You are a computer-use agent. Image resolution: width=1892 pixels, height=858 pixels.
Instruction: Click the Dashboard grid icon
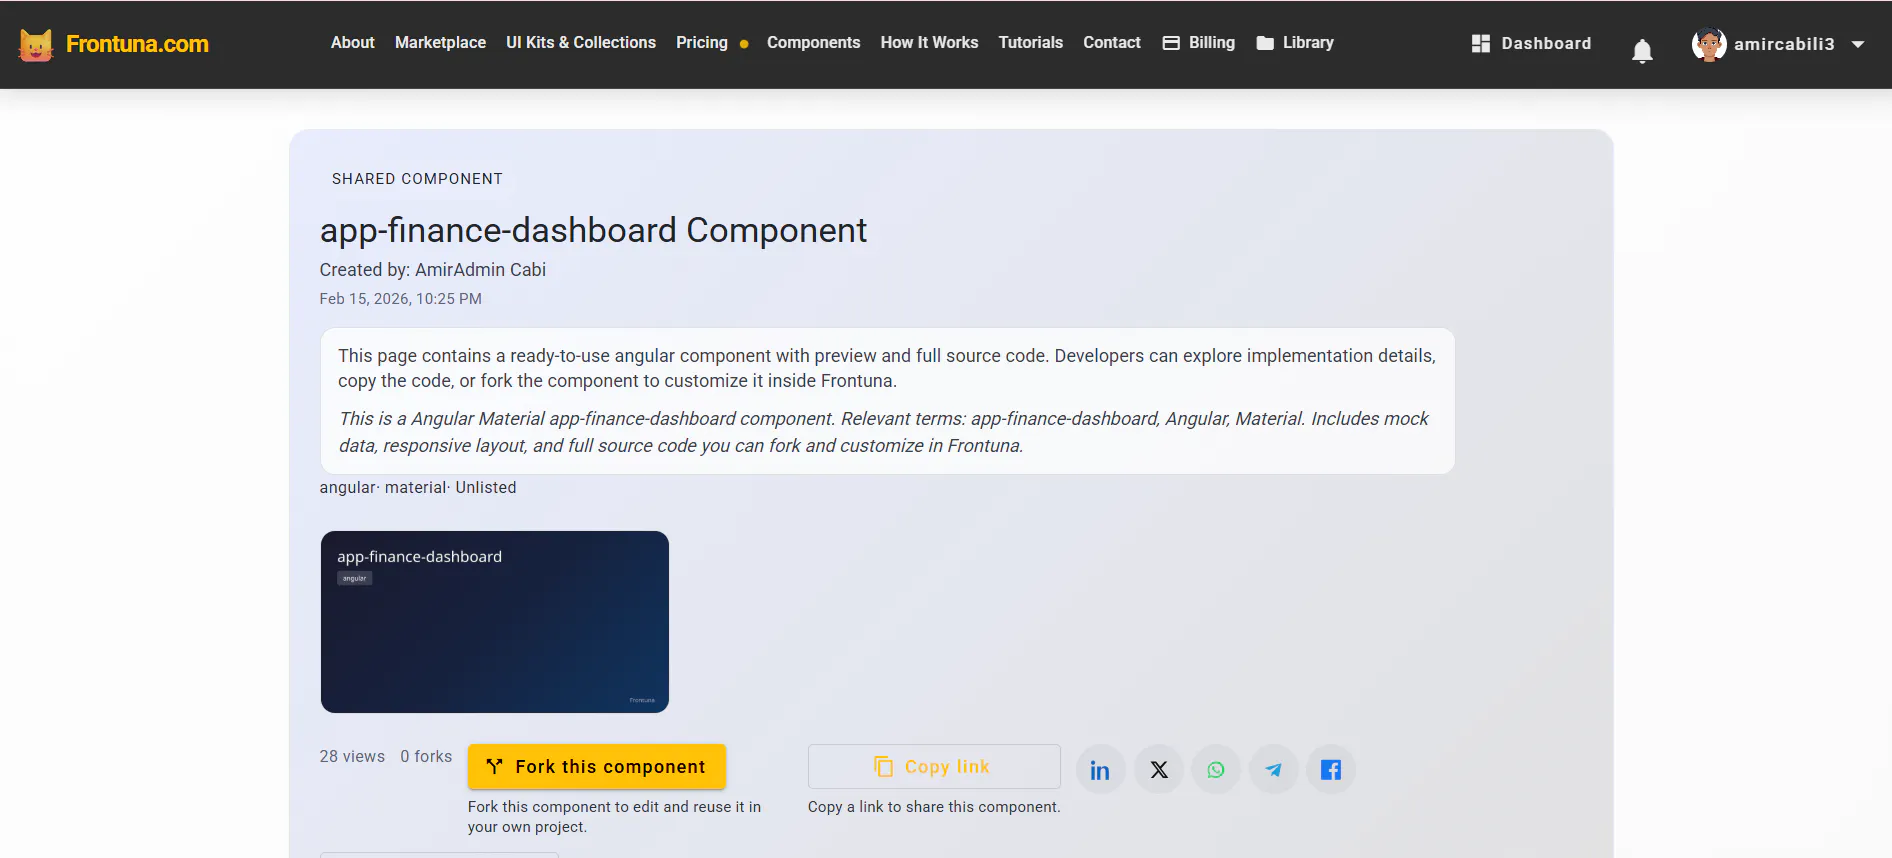pyautogui.click(x=1481, y=44)
